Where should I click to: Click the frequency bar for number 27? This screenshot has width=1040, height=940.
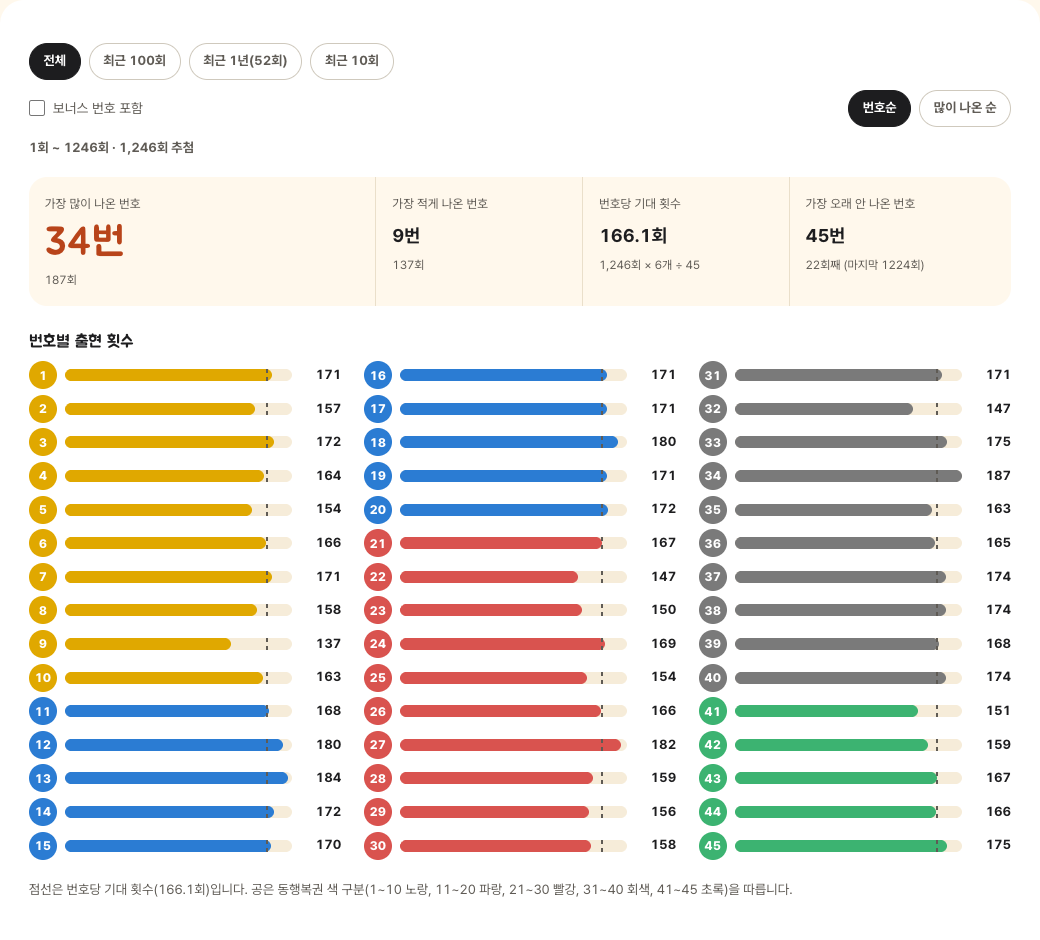[x=513, y=745]
